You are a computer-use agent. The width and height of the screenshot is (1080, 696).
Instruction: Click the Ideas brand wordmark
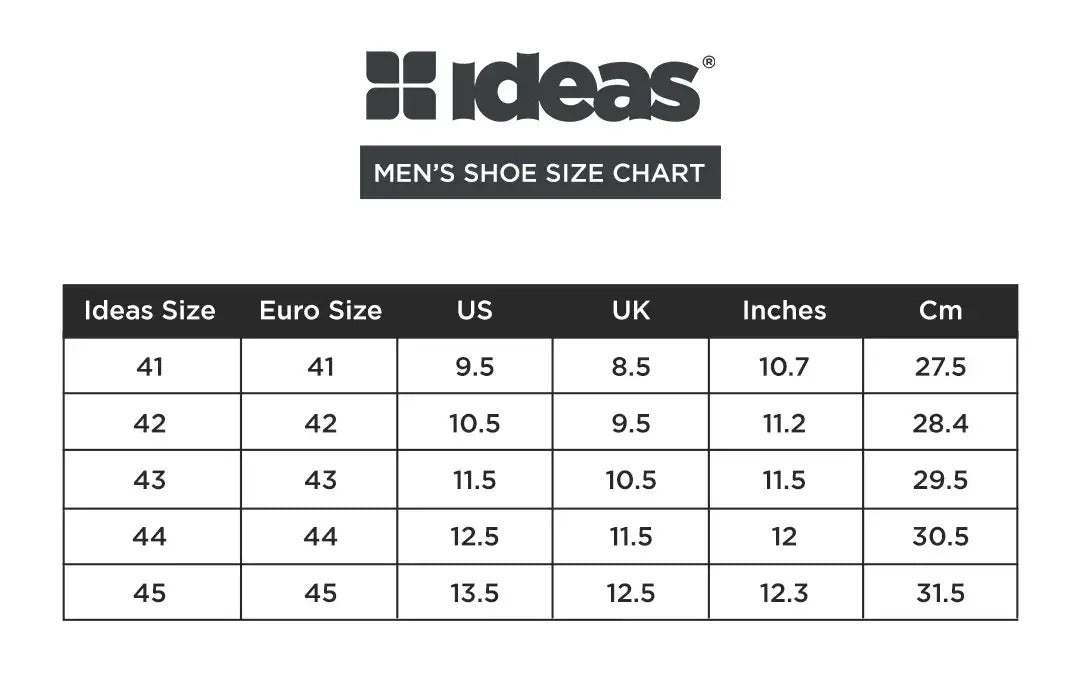[575, 89]
